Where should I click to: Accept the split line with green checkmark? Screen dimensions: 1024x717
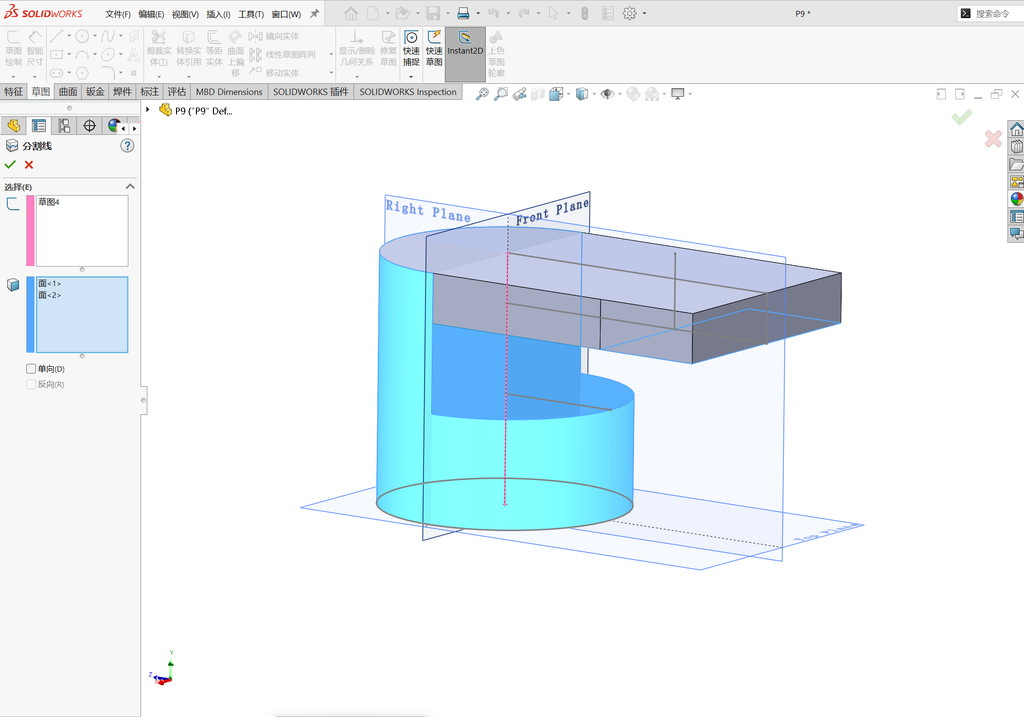(x=10, y=165)
